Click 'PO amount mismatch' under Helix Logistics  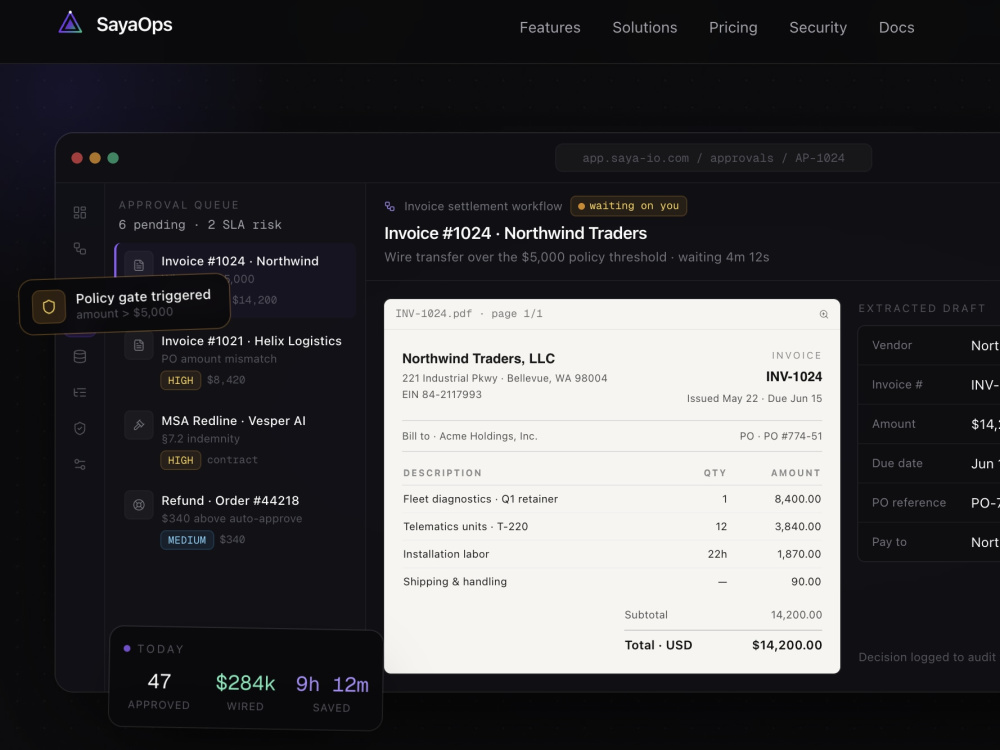coord(219,359)
